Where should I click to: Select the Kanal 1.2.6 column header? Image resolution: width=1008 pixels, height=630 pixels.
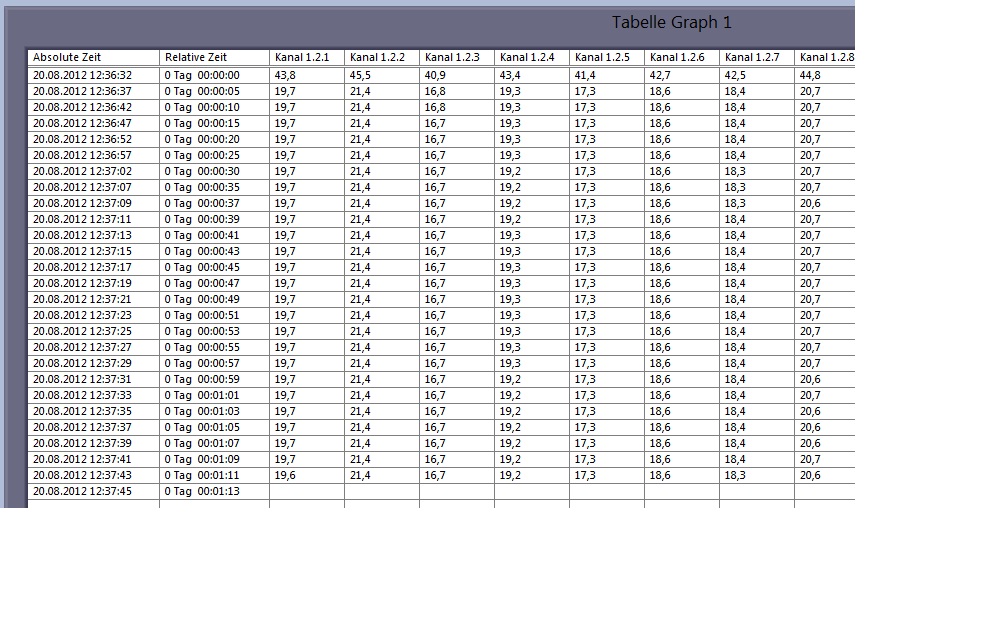pyautogui.click(x=682, y=57)
